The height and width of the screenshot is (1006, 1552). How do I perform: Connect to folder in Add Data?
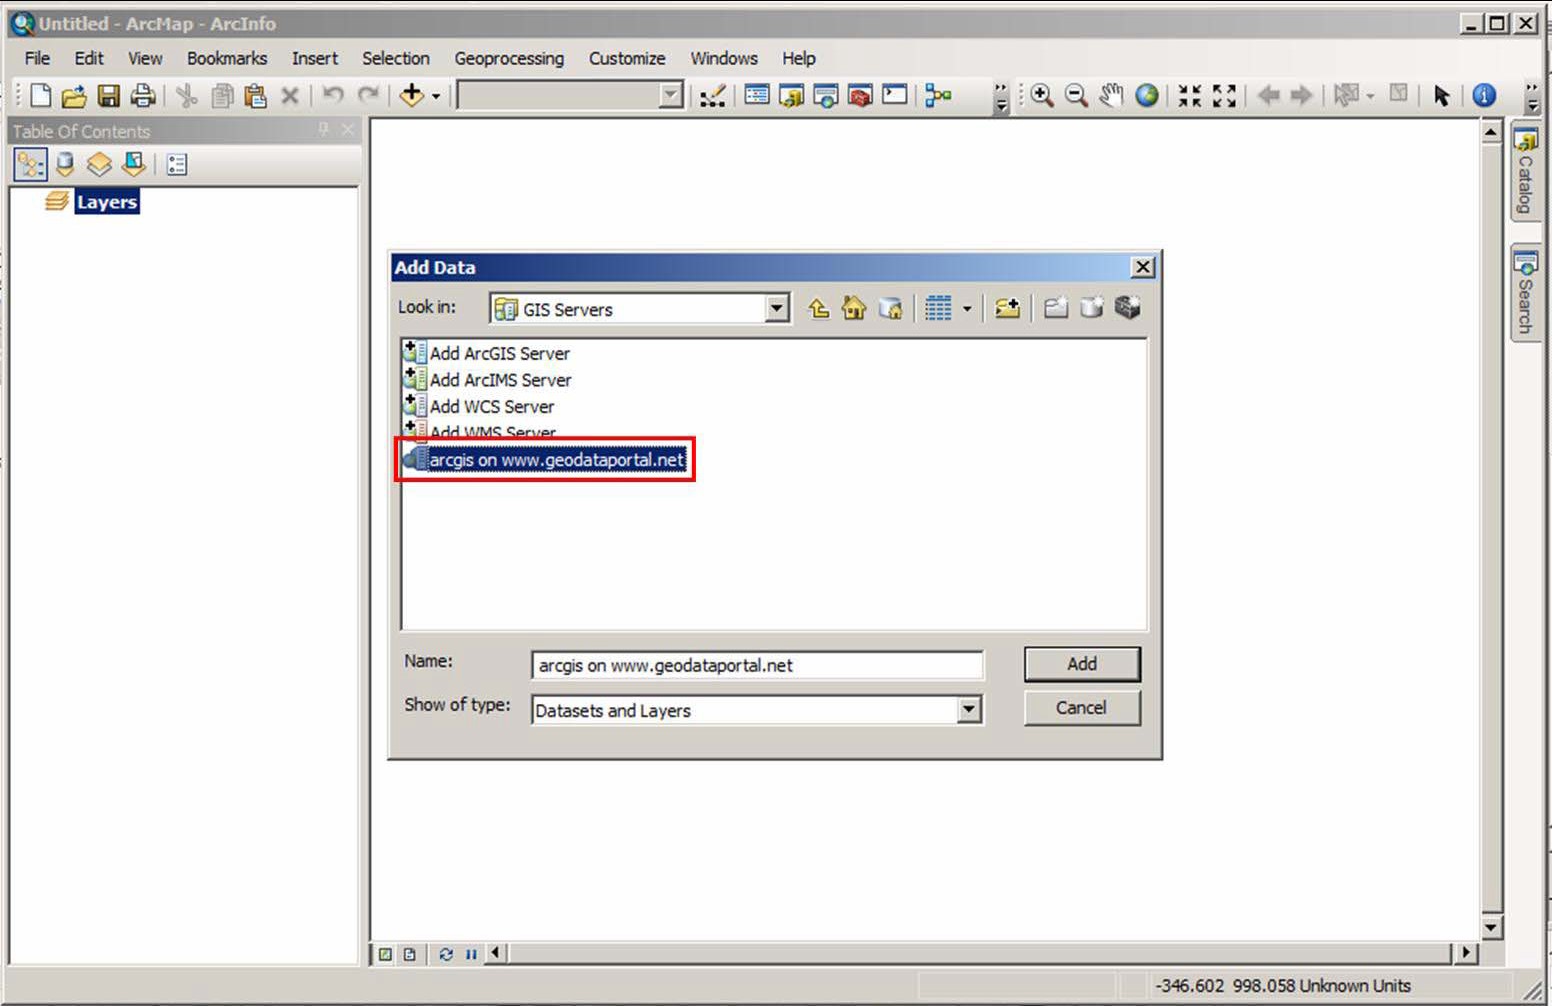coord(1007,308)
